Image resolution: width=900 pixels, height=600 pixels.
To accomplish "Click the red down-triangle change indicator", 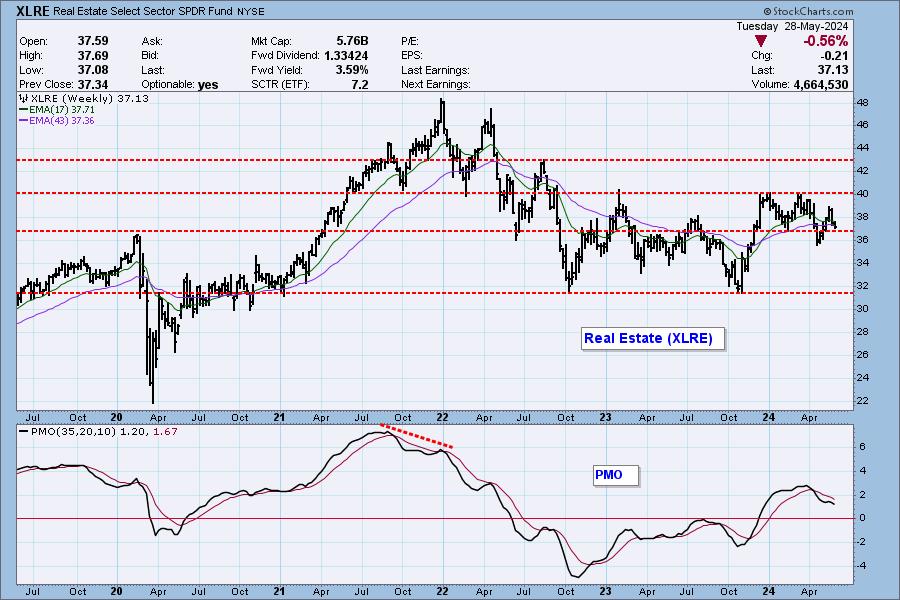I will click(x=761, y=41).
